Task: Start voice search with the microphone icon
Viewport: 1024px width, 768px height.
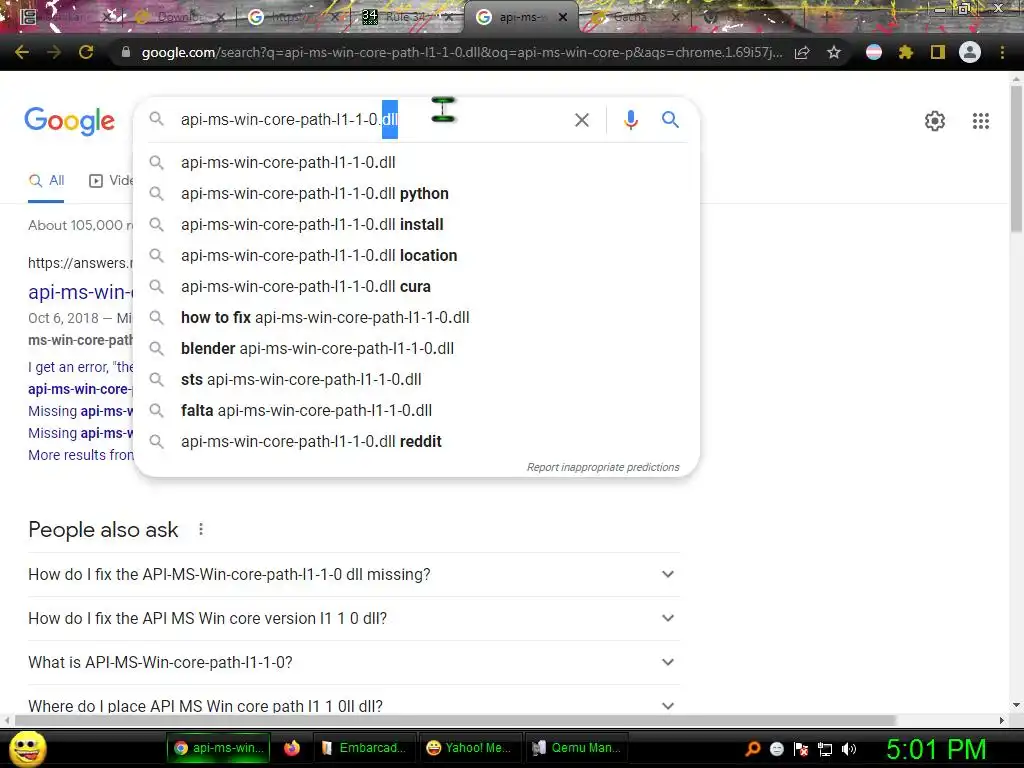Action: pyautogui.click(x=630, y=120)
